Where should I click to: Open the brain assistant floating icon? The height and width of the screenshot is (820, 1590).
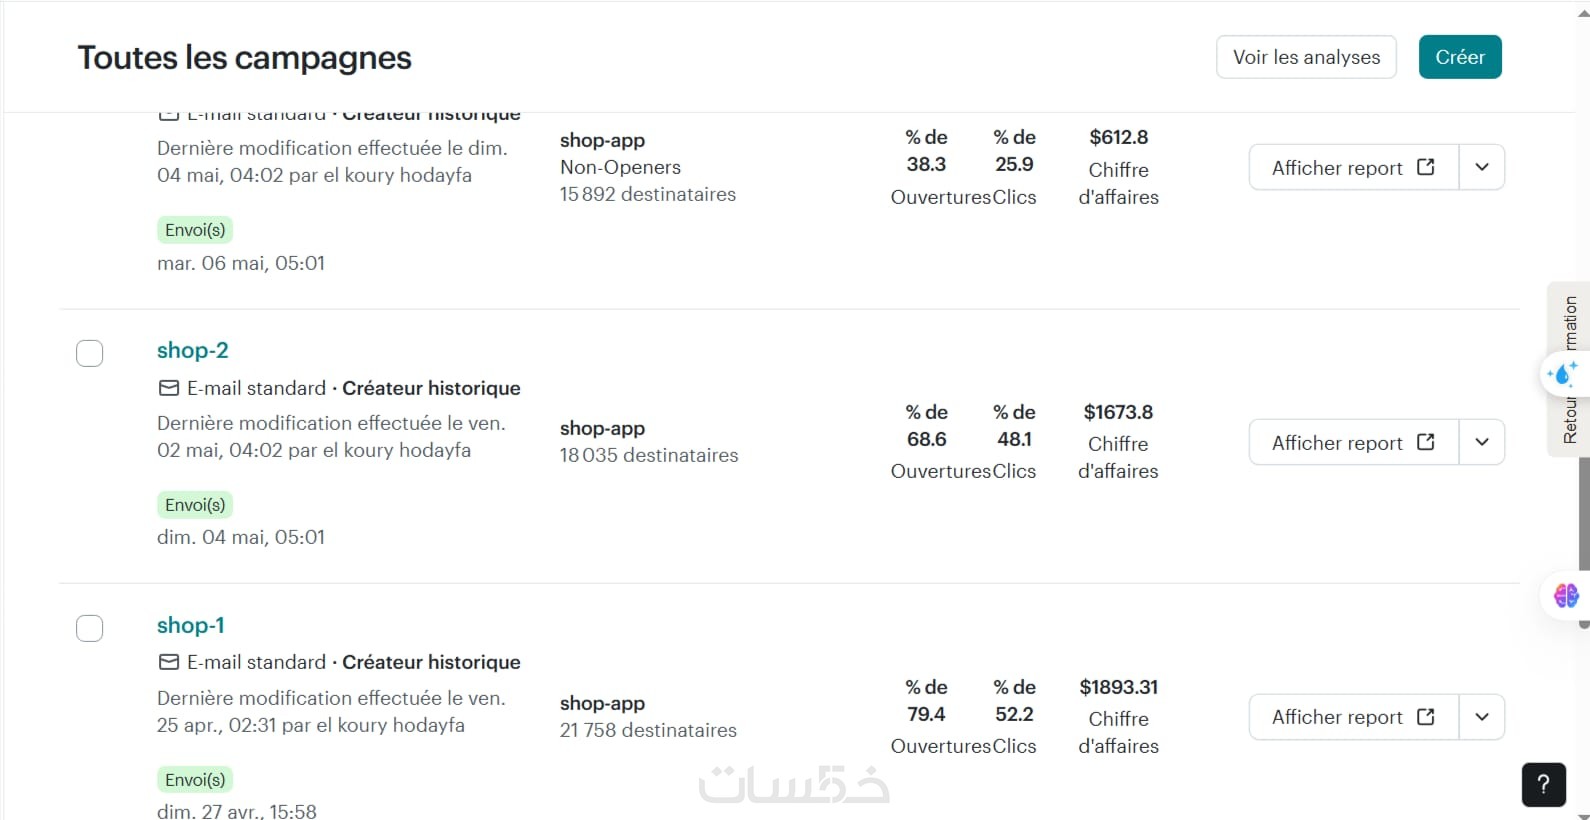pyautogui.click(x=1566, y=596)
